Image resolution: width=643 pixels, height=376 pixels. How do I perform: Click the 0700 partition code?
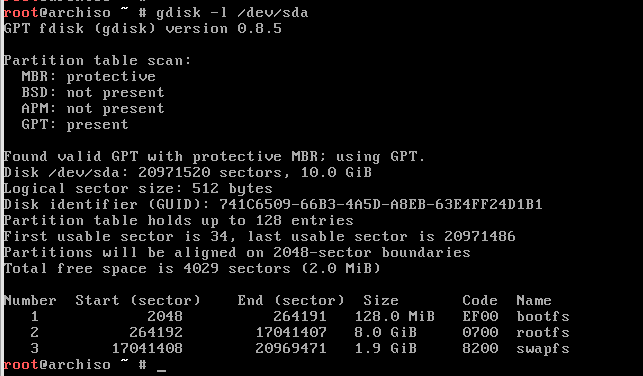point(480,332)
